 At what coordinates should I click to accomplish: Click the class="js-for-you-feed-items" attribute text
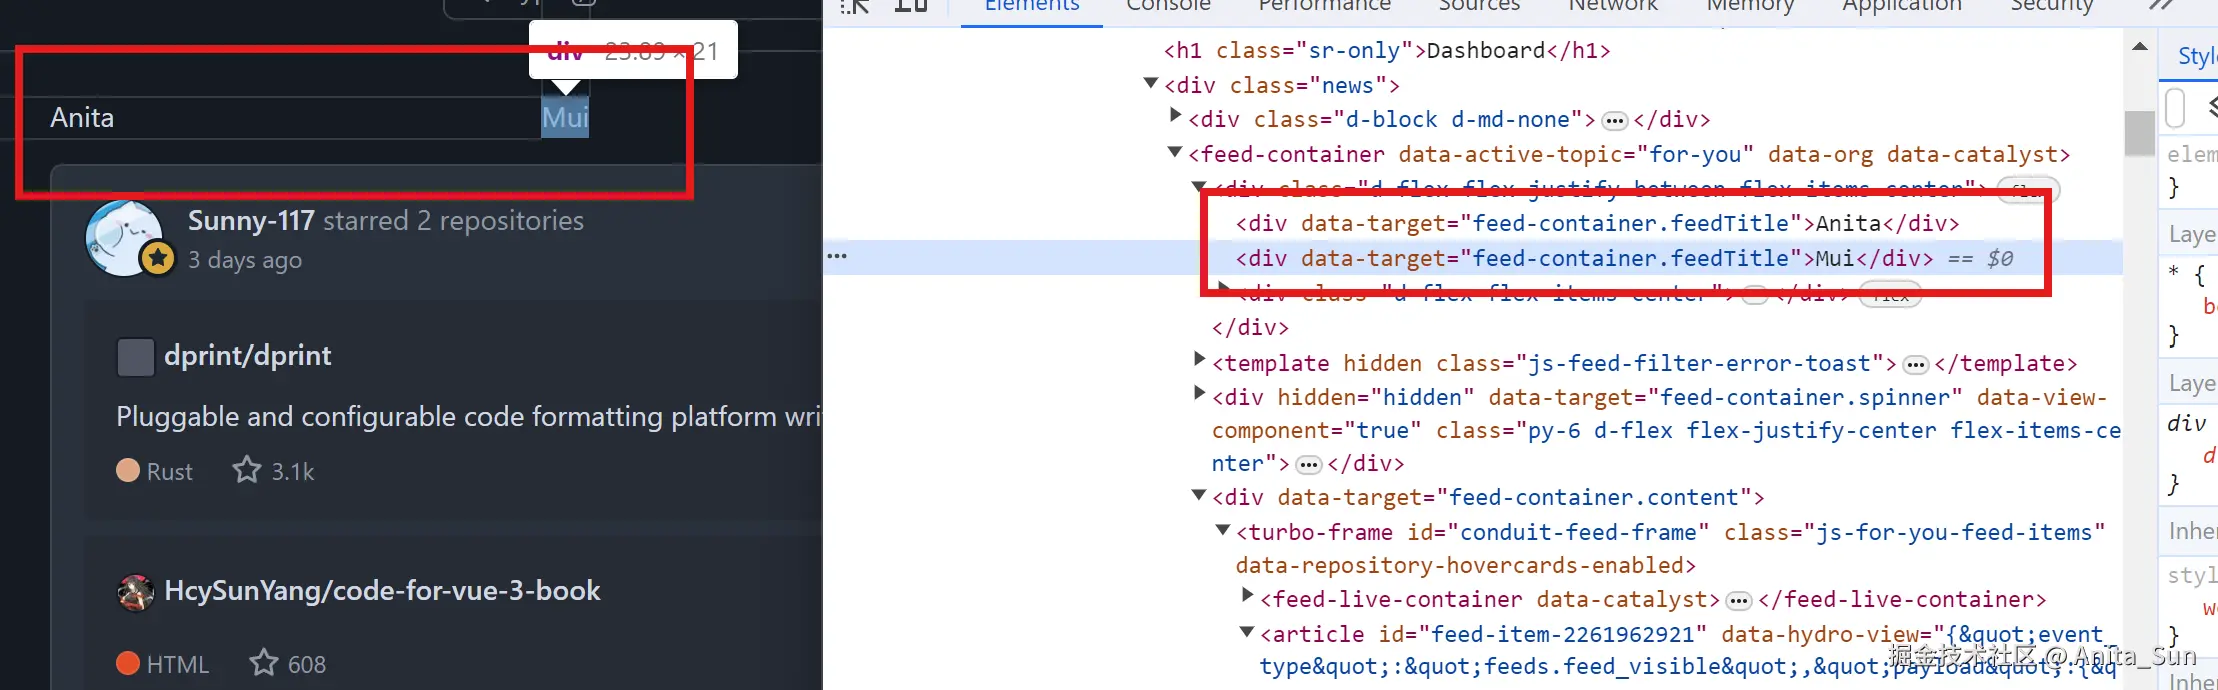(x=1914, y=532)
